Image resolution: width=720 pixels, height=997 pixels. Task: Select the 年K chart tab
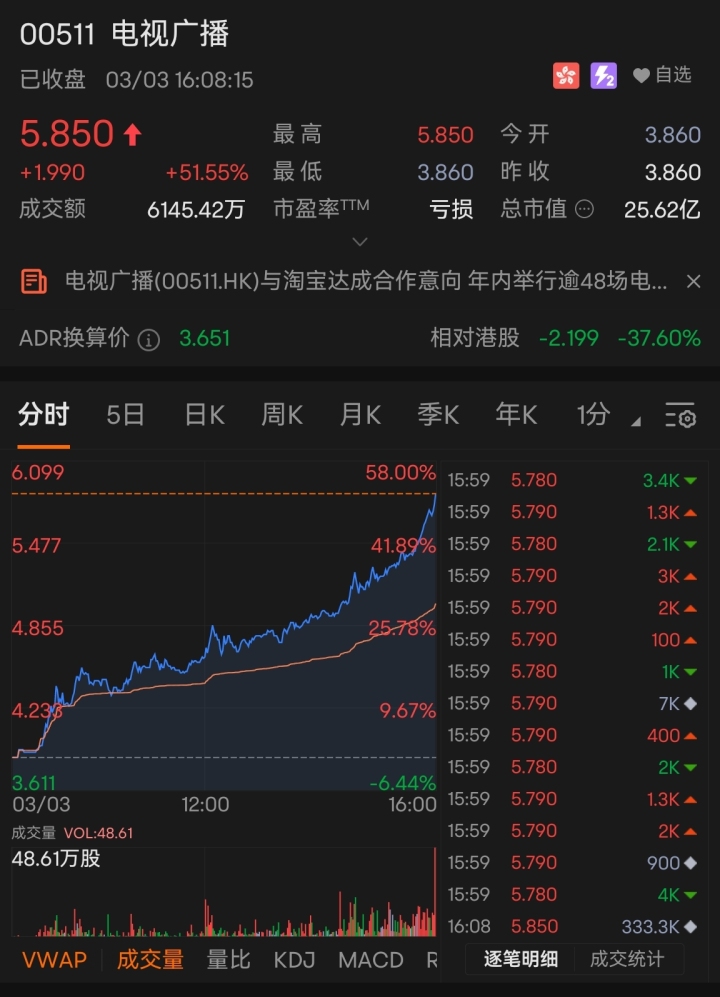tap(516, 416)
